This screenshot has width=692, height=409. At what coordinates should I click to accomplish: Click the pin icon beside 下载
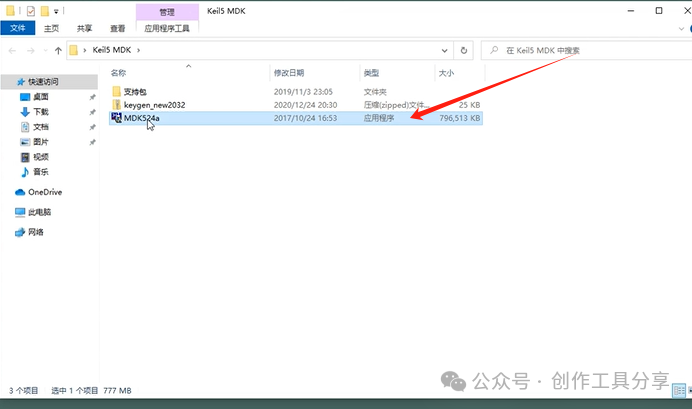pos(92,112)
